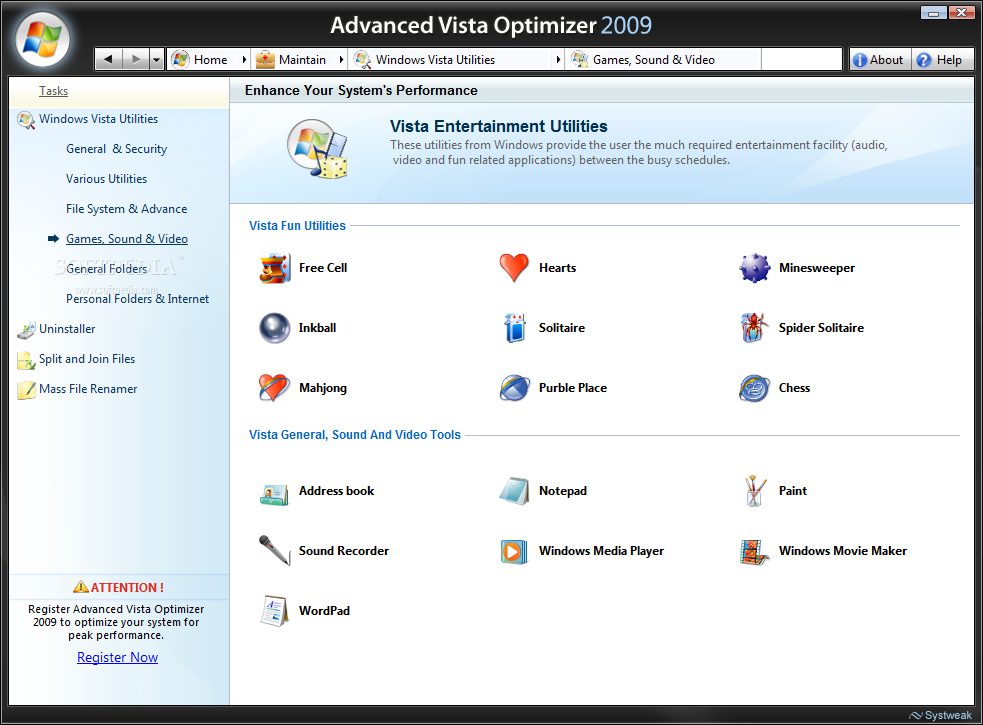Select Various Utilities in sidebar

click(x=107, y=179)
